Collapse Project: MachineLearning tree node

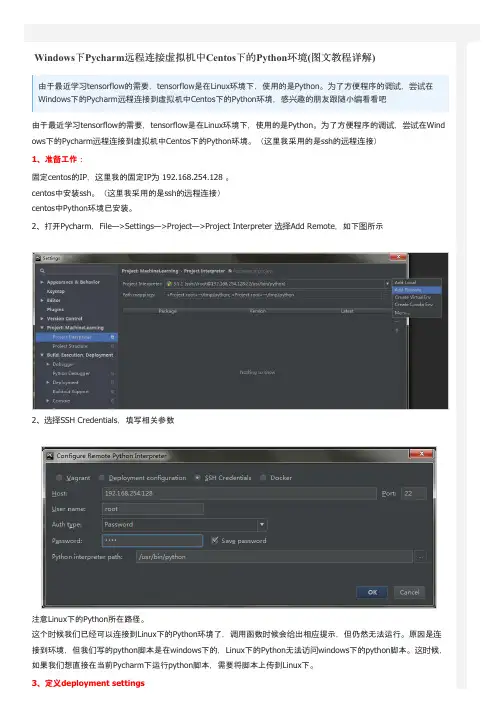click(42, 327)
